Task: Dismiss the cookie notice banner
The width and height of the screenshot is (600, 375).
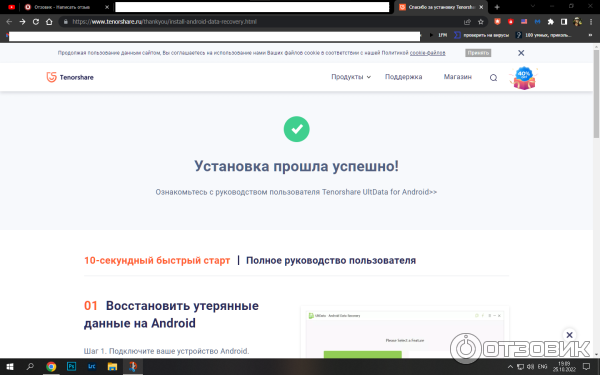Action: pyautogui.click(x=521, y=53)
